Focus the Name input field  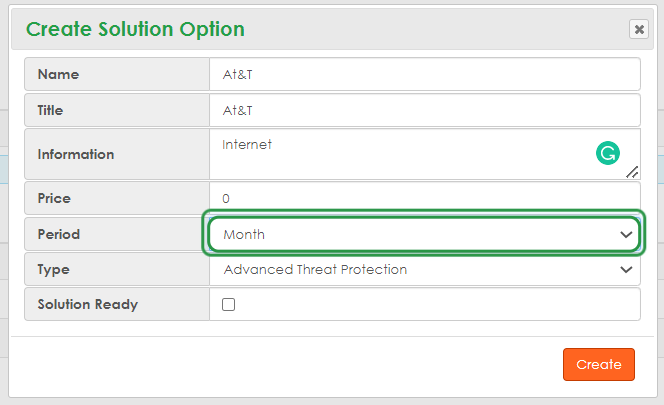(x=424, y=74)
